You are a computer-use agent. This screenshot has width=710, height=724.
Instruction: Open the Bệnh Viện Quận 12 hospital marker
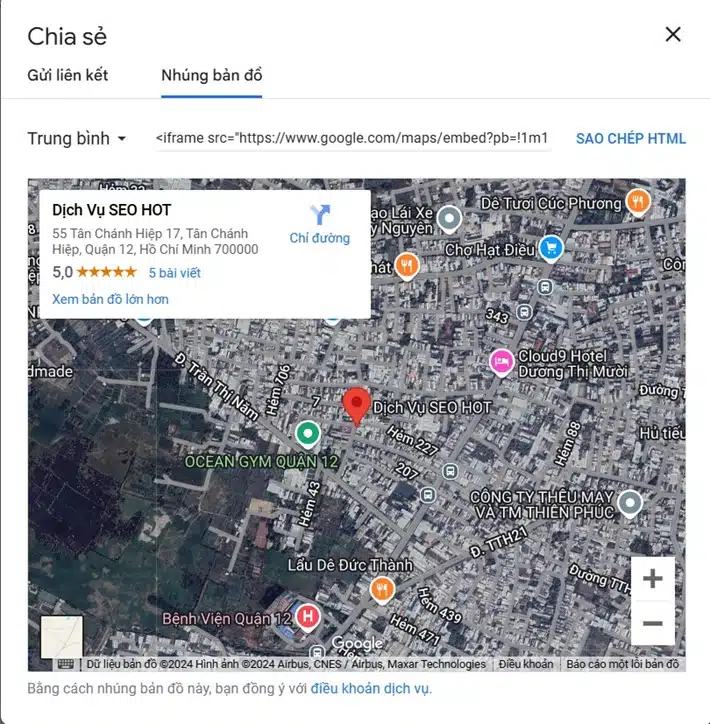click(308, 617)
